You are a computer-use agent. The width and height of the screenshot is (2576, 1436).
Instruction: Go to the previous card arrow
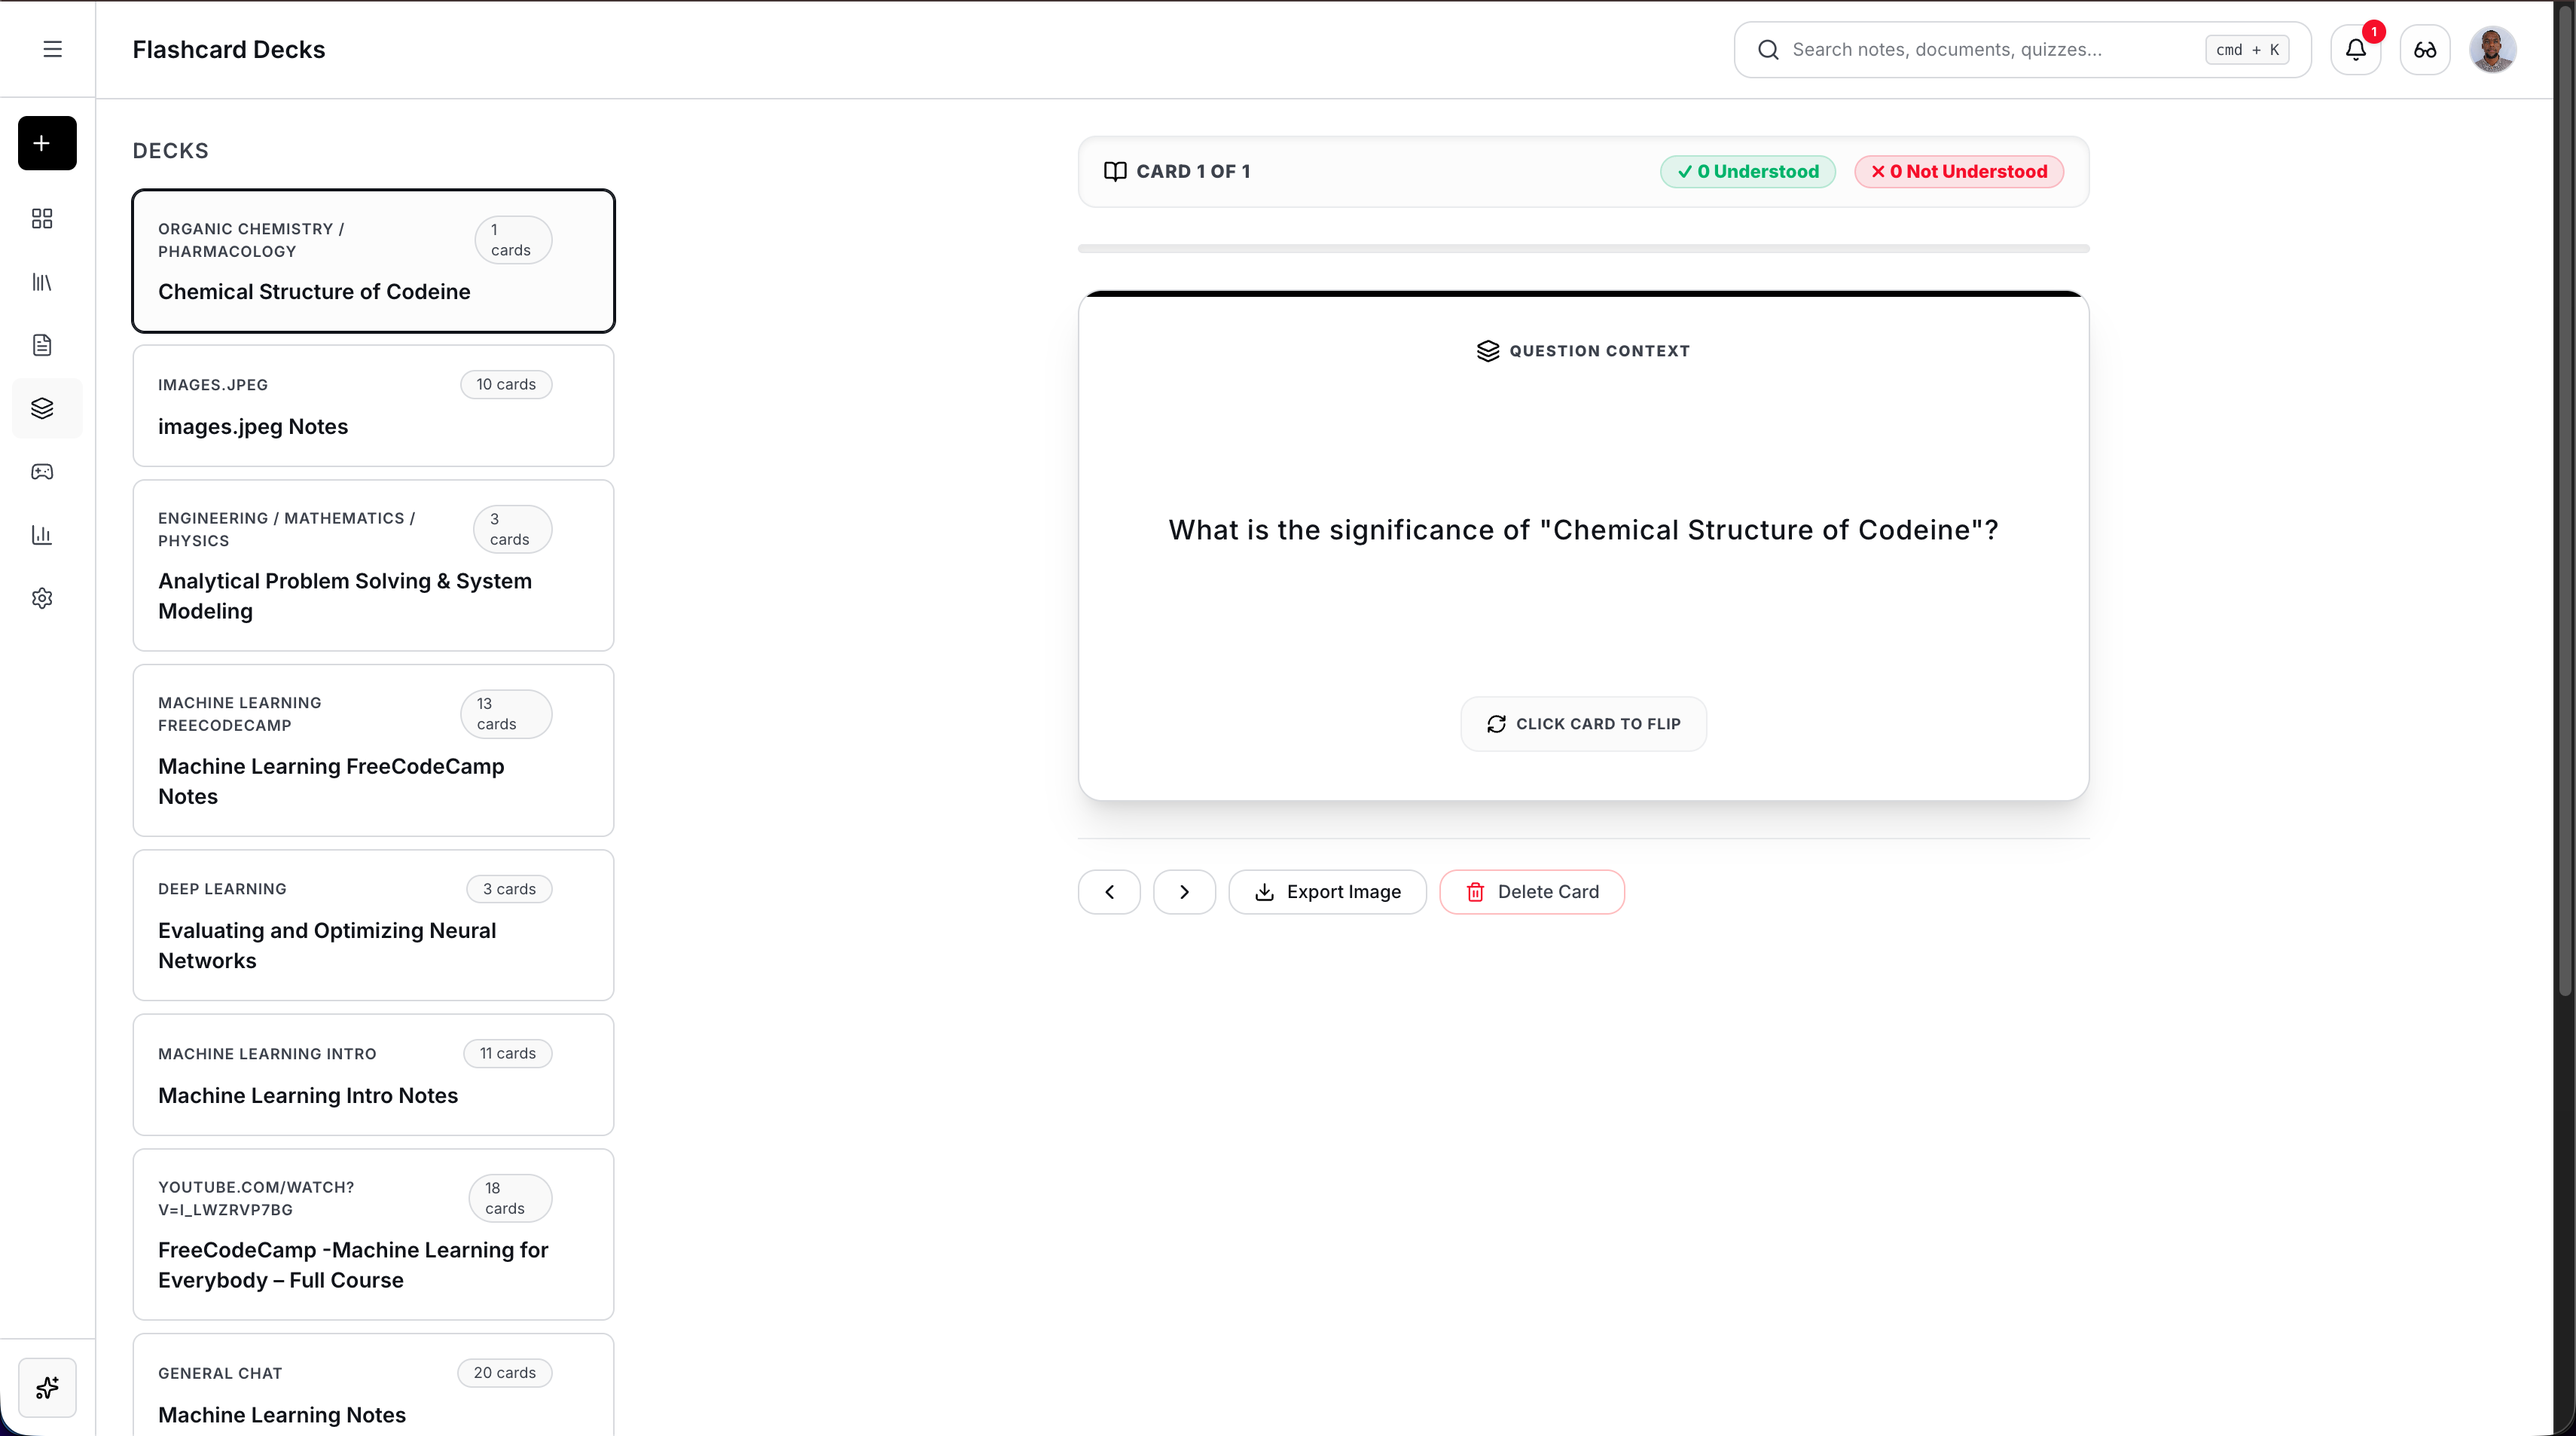tap(1109, 892)
